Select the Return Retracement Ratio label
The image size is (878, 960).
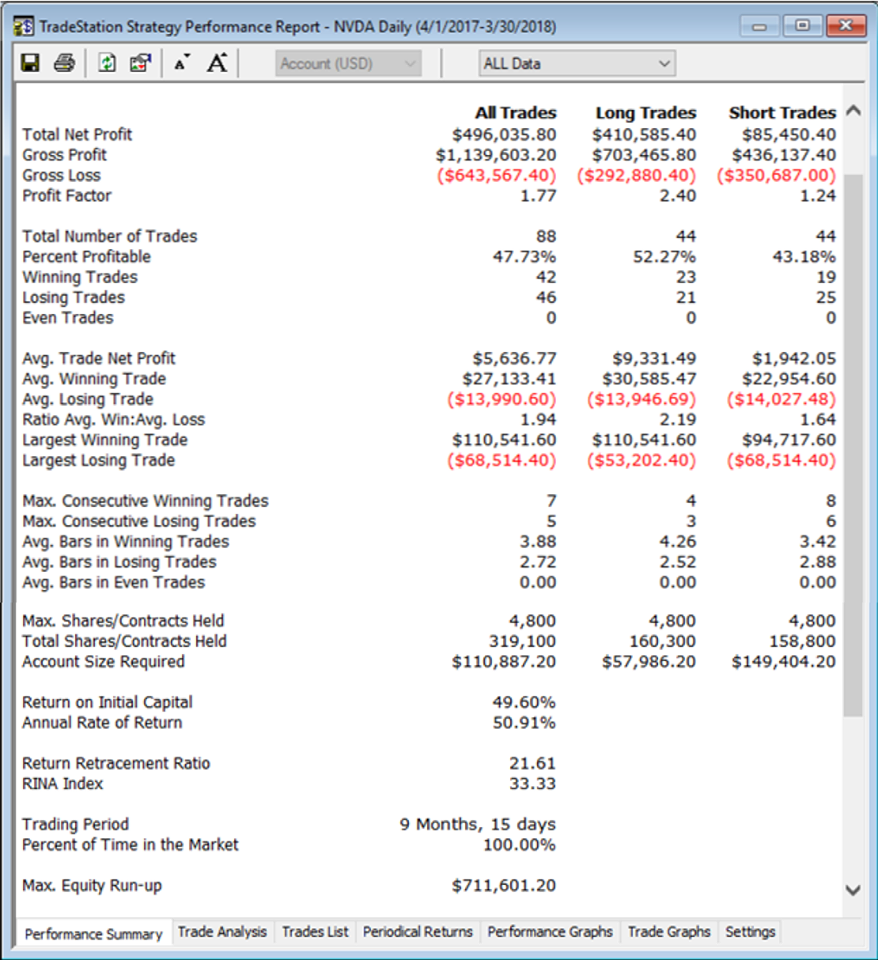point(116,763)
